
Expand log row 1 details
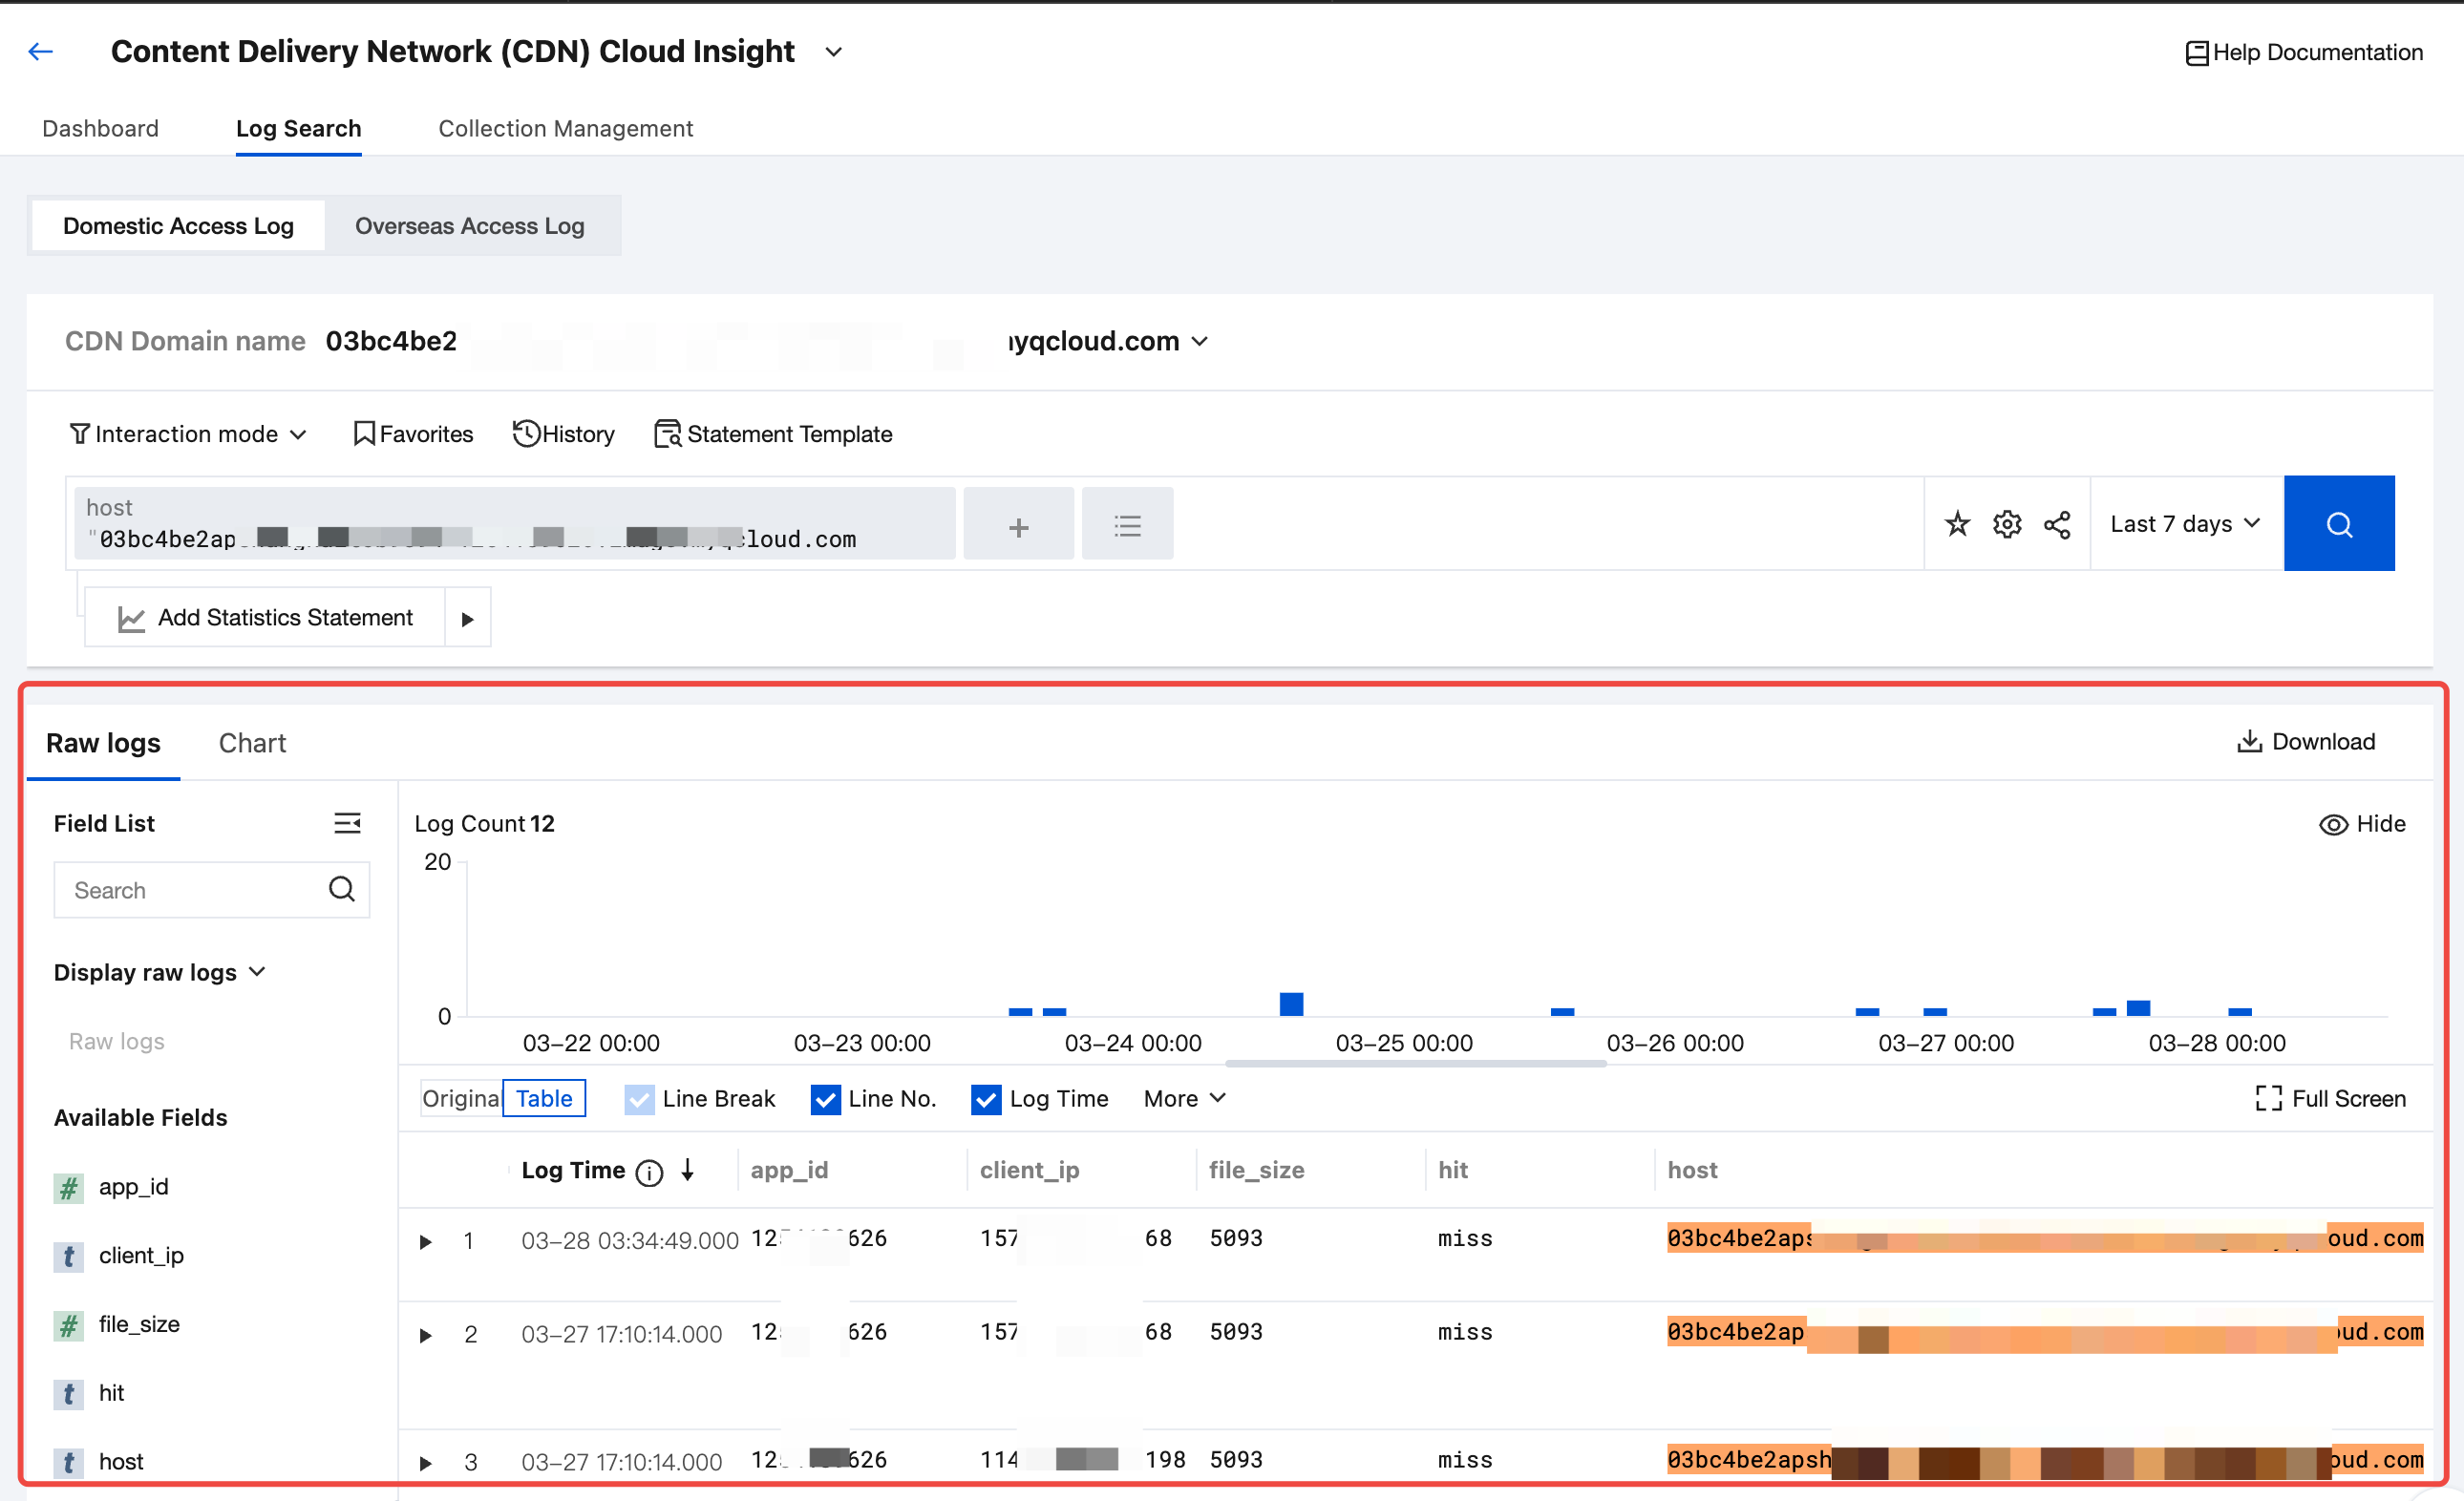(425, 1241)
